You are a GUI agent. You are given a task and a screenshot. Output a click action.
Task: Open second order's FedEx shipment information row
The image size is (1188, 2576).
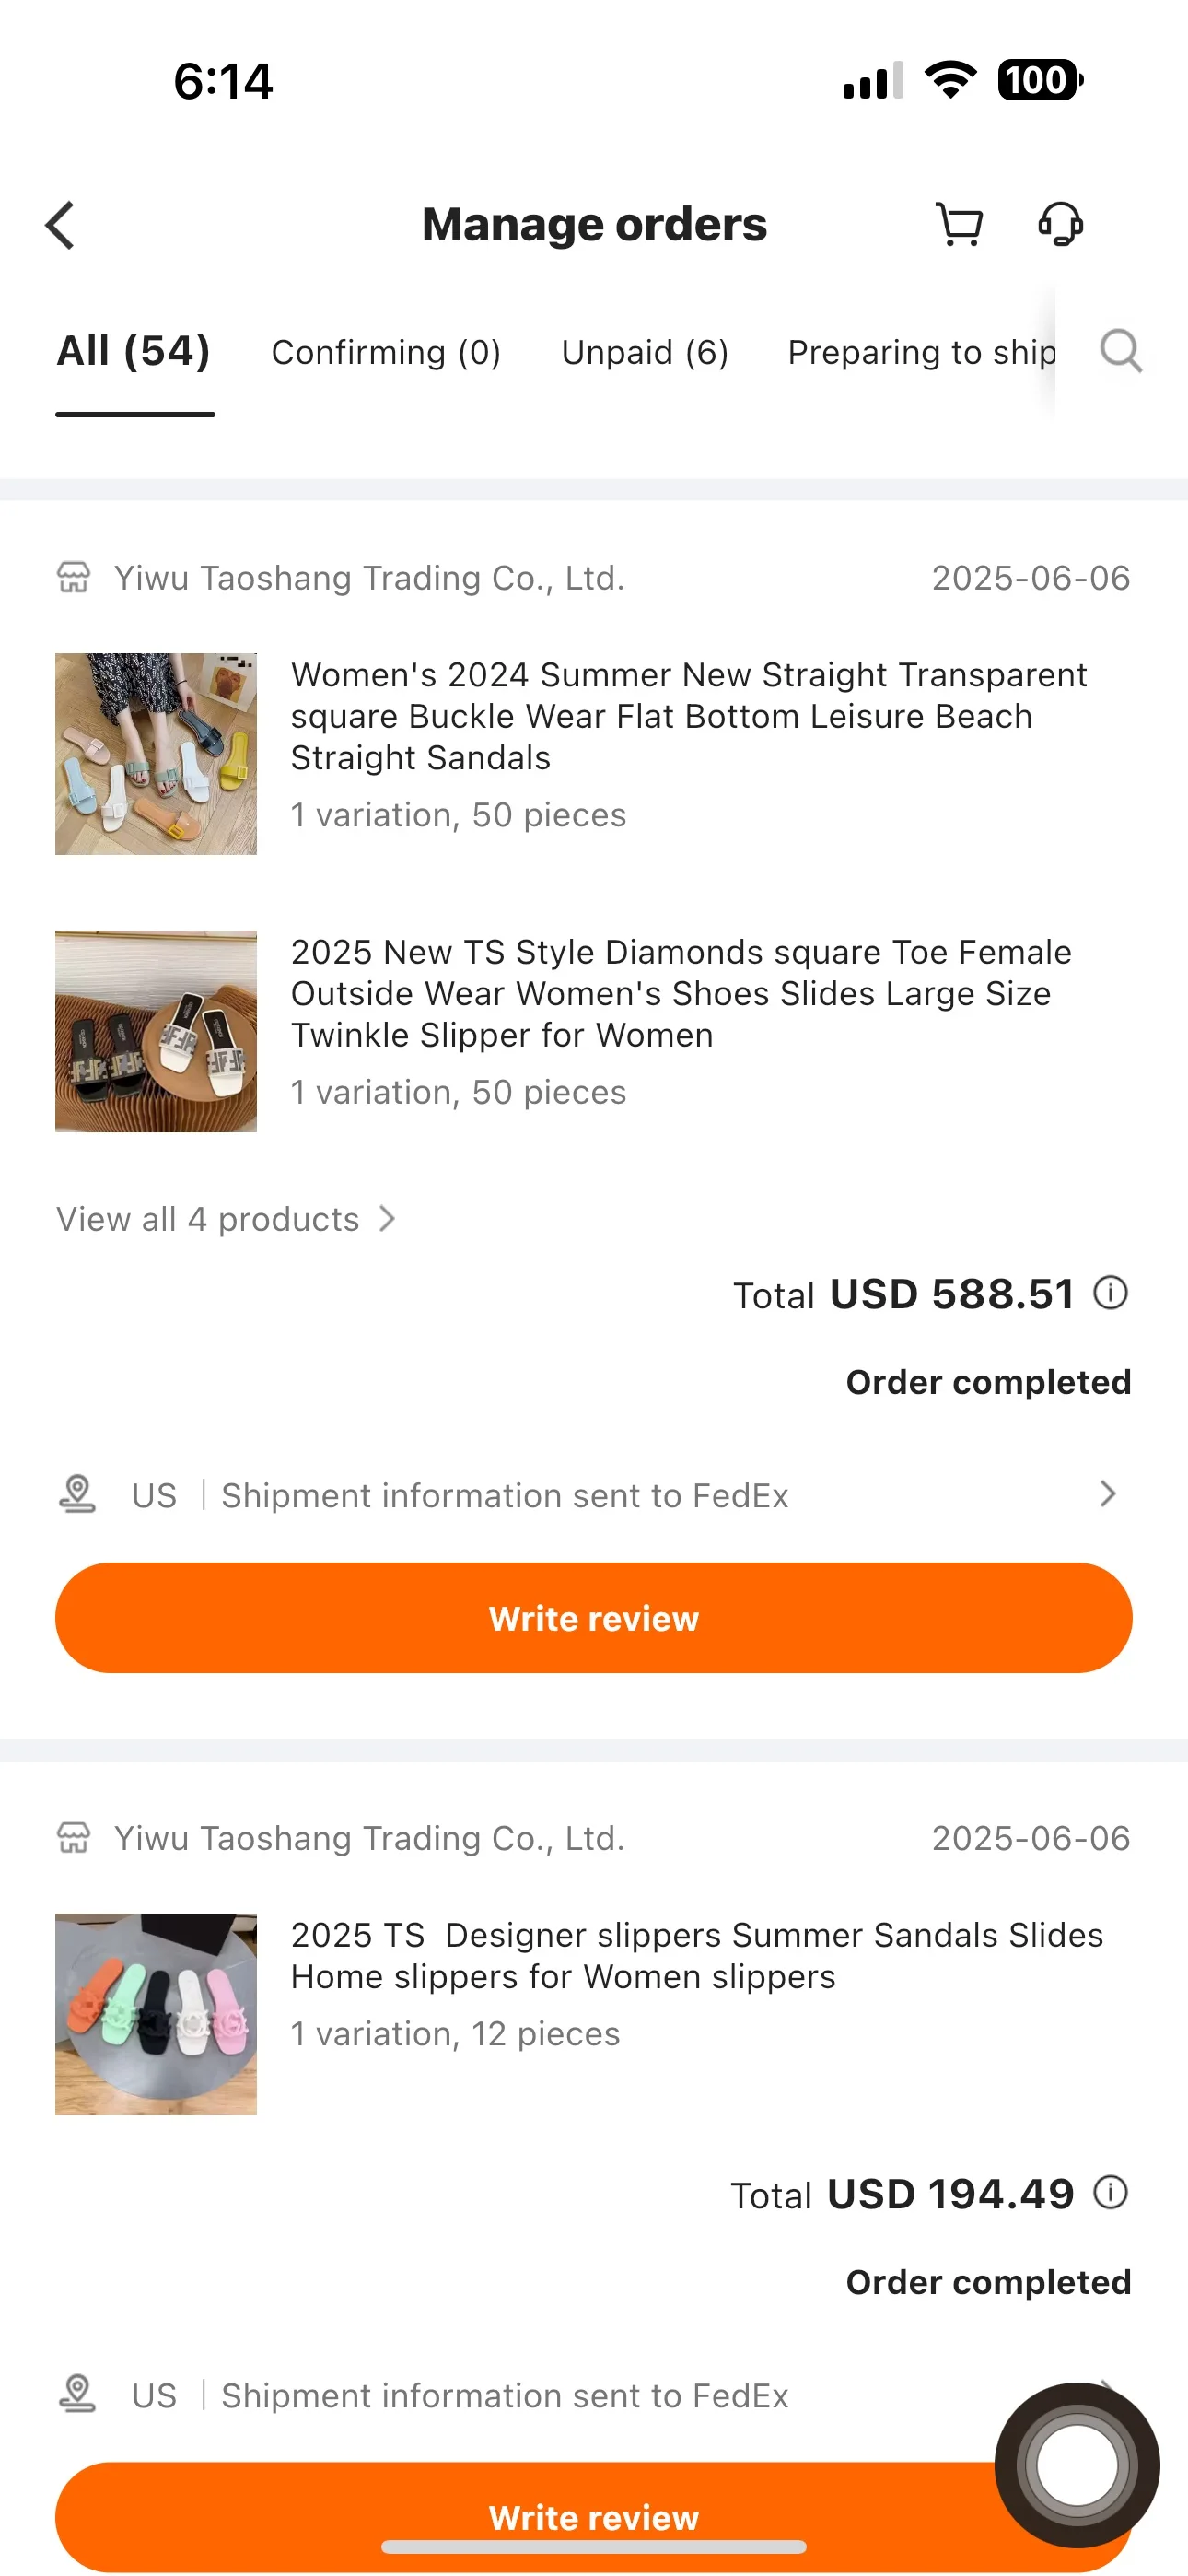[504, 2395]
